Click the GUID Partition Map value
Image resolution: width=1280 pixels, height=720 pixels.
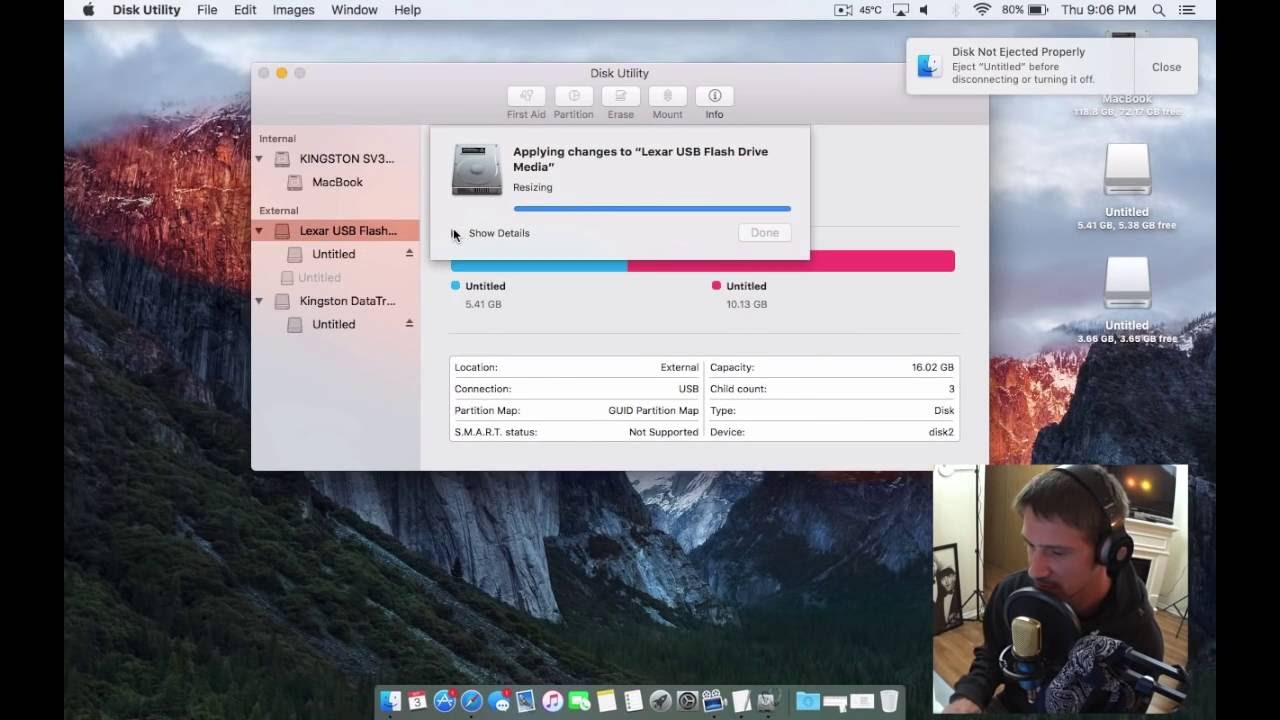click(653, 411)
